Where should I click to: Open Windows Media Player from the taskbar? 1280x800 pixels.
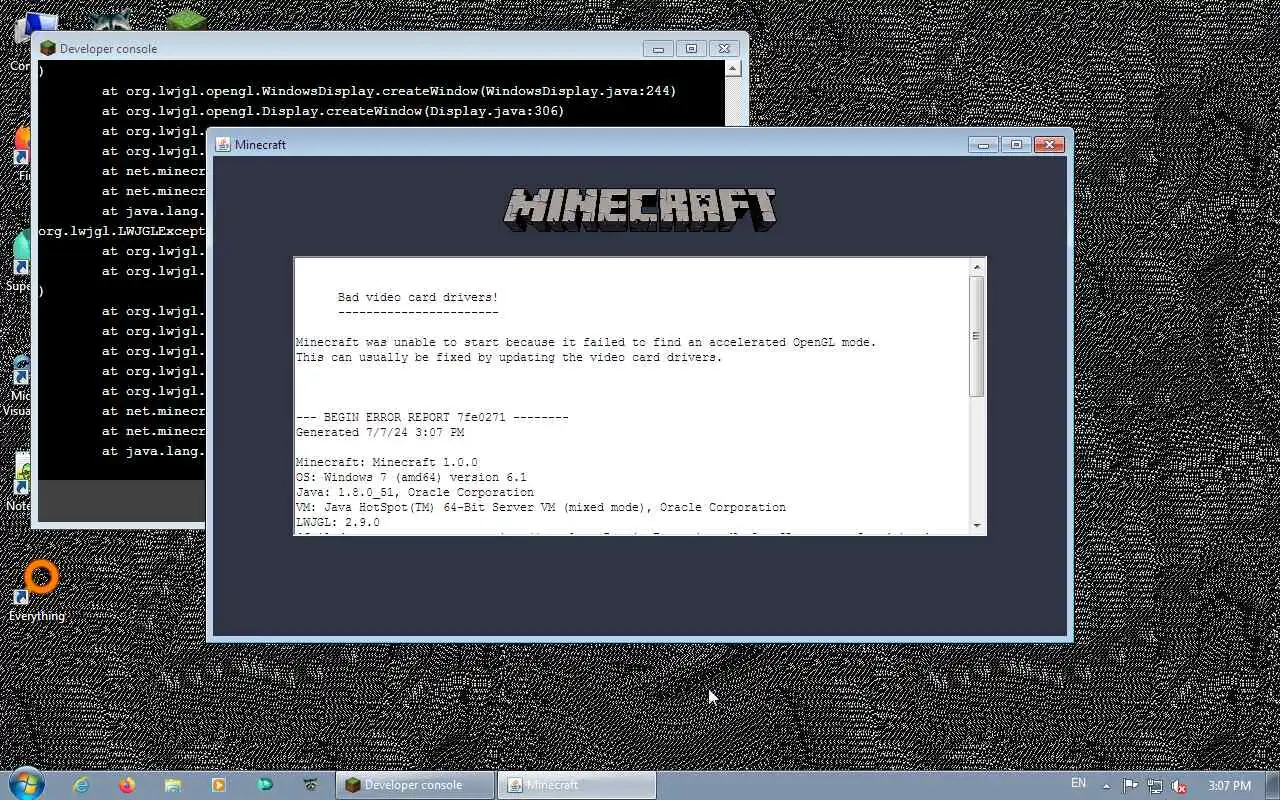pos(219,785)
